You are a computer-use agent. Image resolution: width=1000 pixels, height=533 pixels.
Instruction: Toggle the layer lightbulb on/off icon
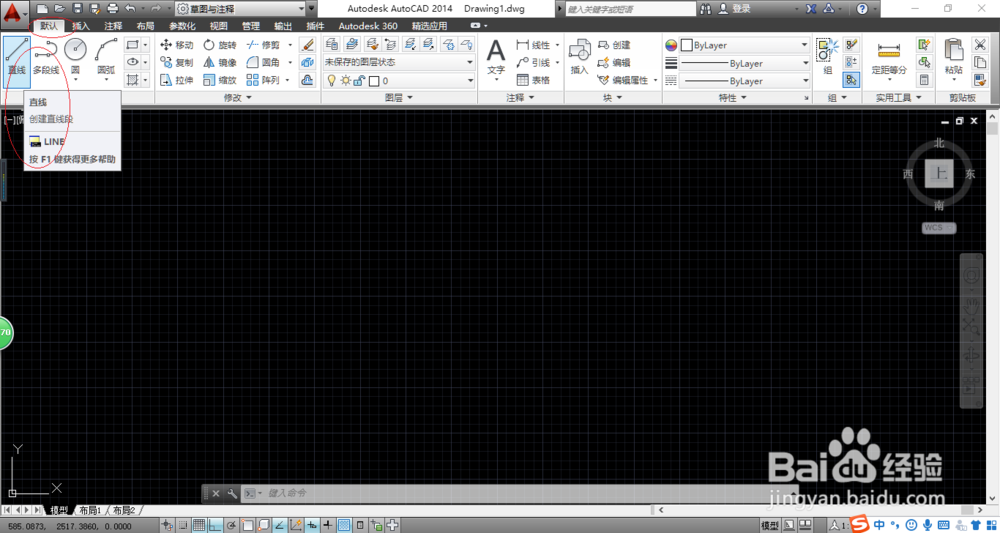(x=332, y=81)
